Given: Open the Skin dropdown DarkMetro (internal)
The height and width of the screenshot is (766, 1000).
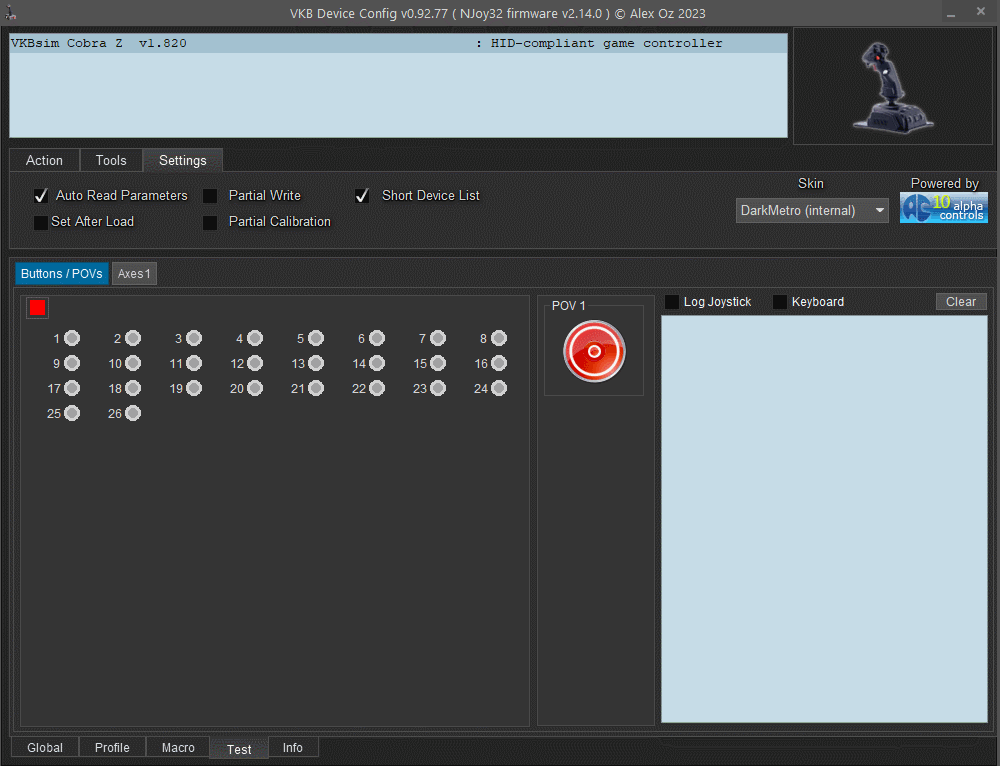Looking at the screenshot, I should [812, 210].
